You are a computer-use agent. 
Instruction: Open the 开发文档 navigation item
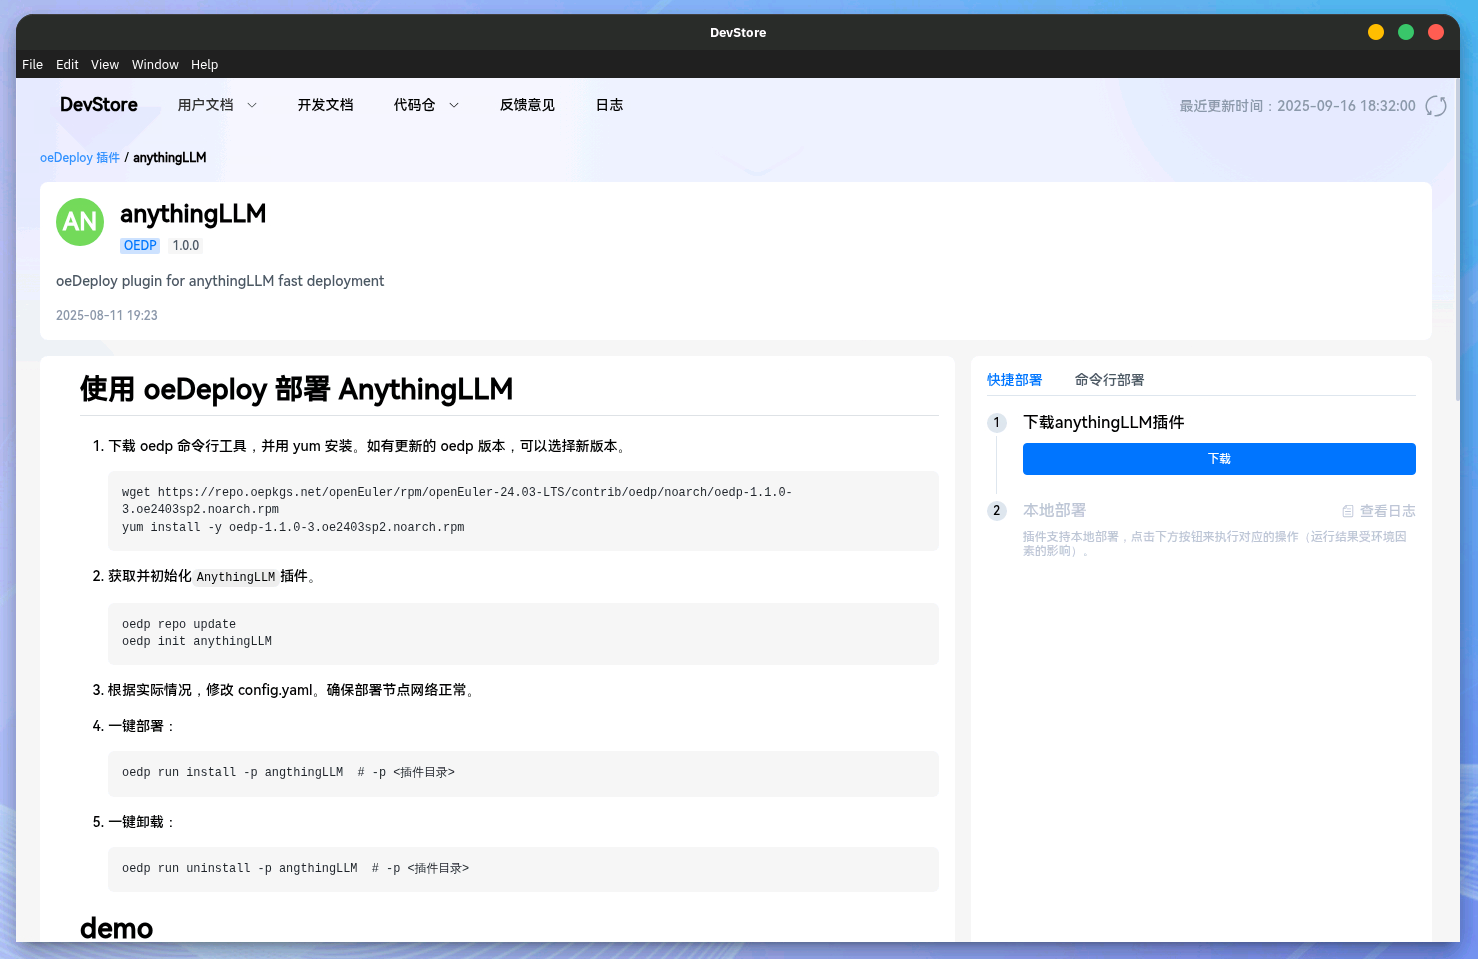tap(325, 105)
